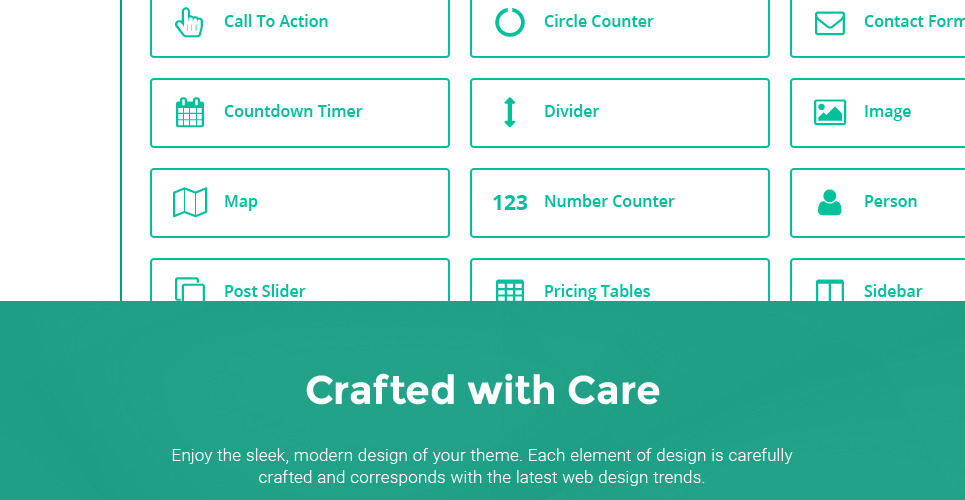Click the Call To Action hand pointer icon
The image size is (965, 500).
189,22
